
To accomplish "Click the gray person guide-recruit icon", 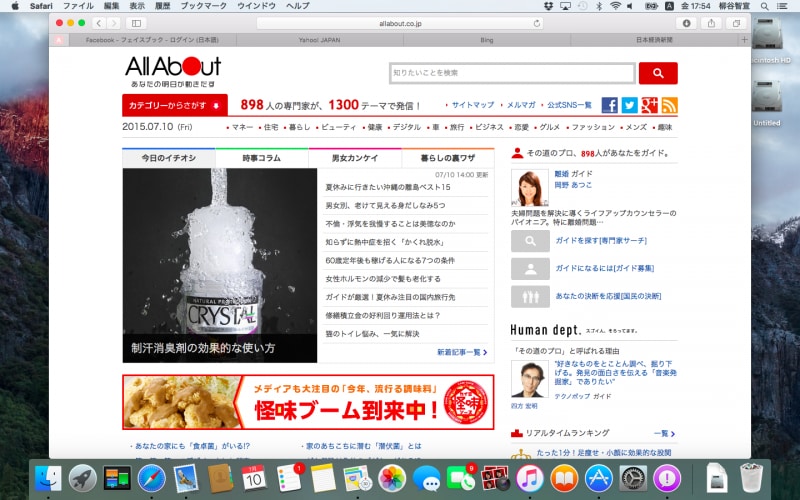I will pos(531,269).
